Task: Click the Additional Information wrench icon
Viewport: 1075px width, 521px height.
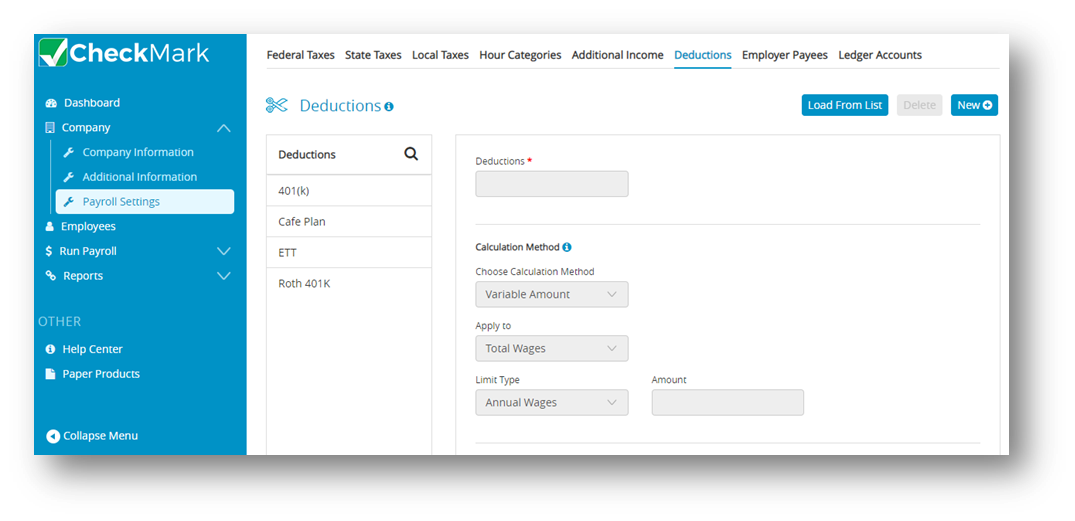Action: (x=68, y=177)
